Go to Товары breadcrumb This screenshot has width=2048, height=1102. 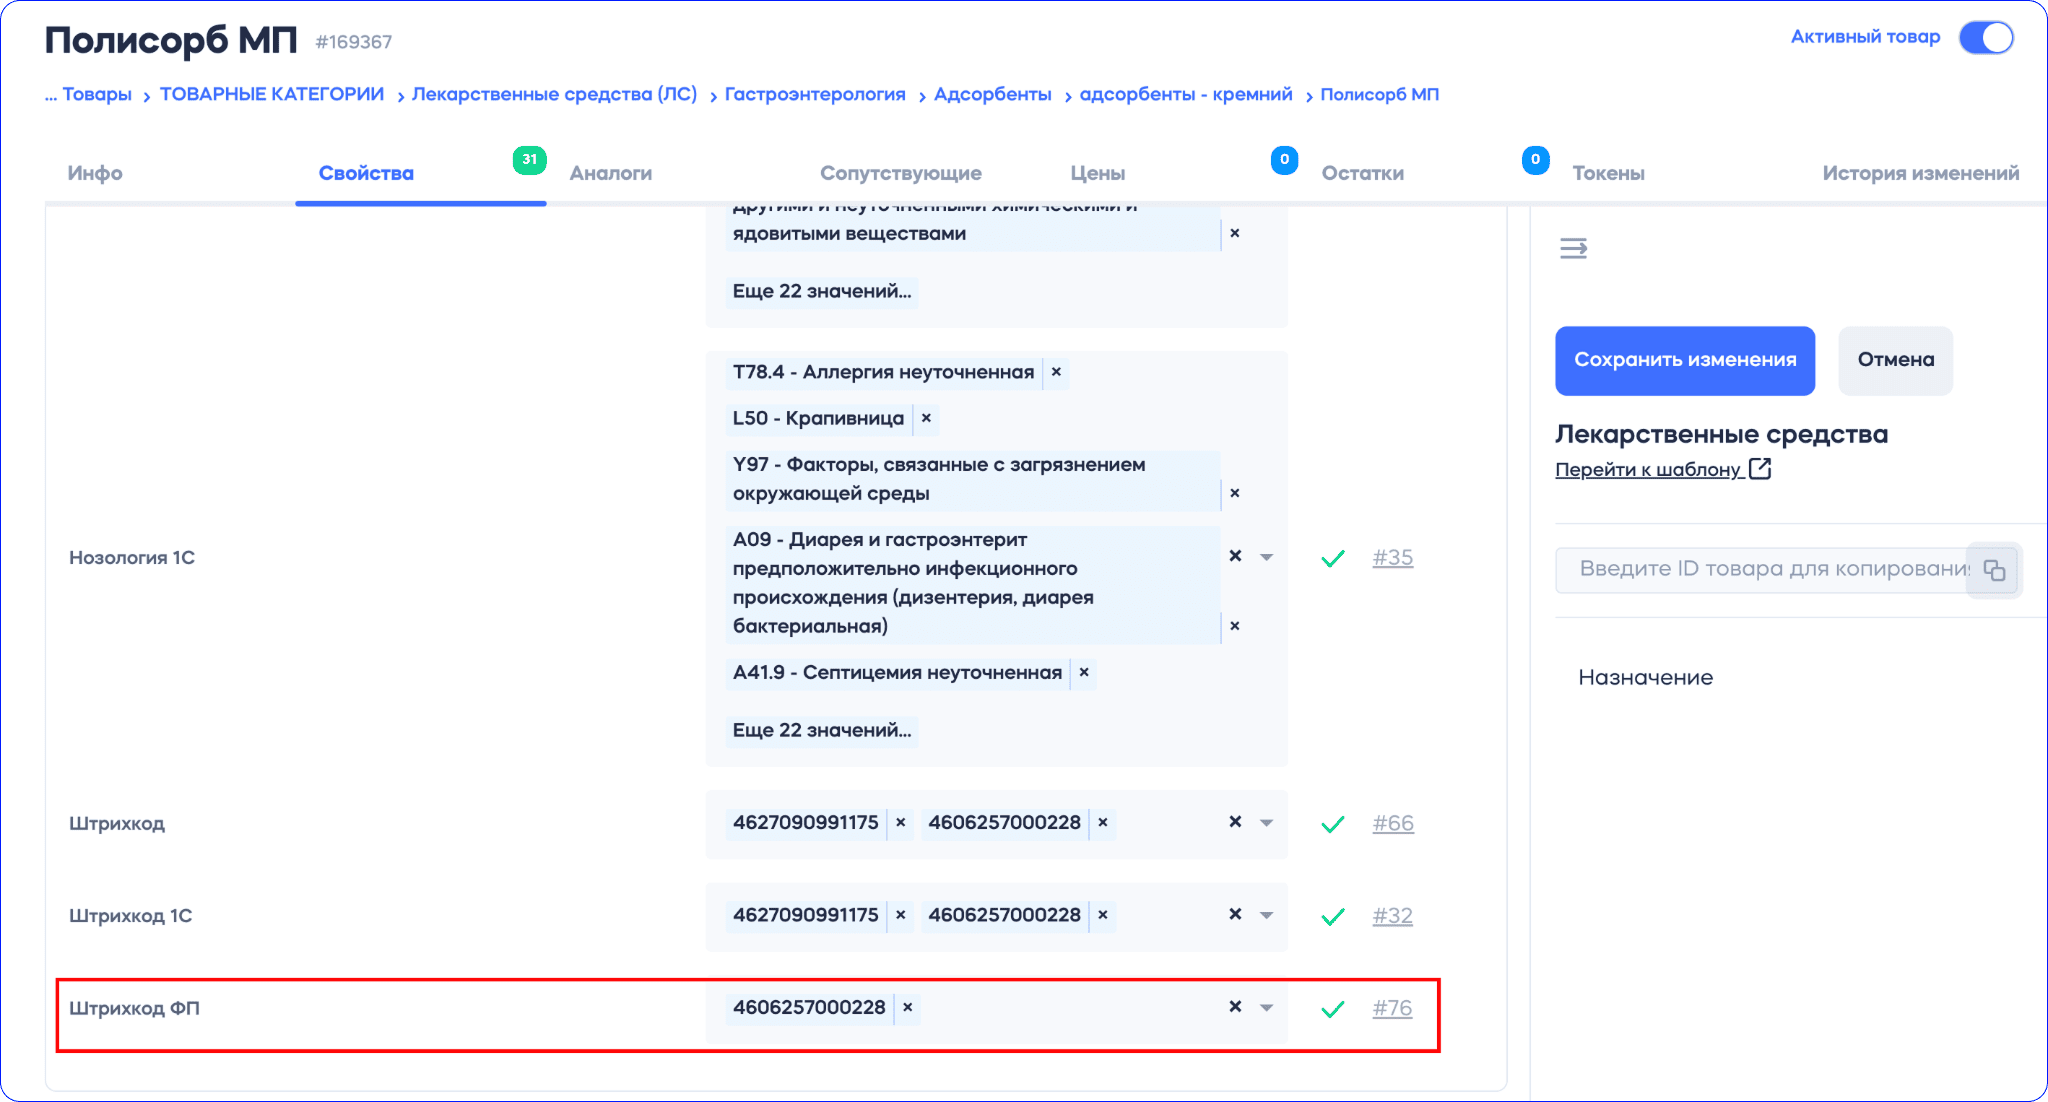click(97, 94)
